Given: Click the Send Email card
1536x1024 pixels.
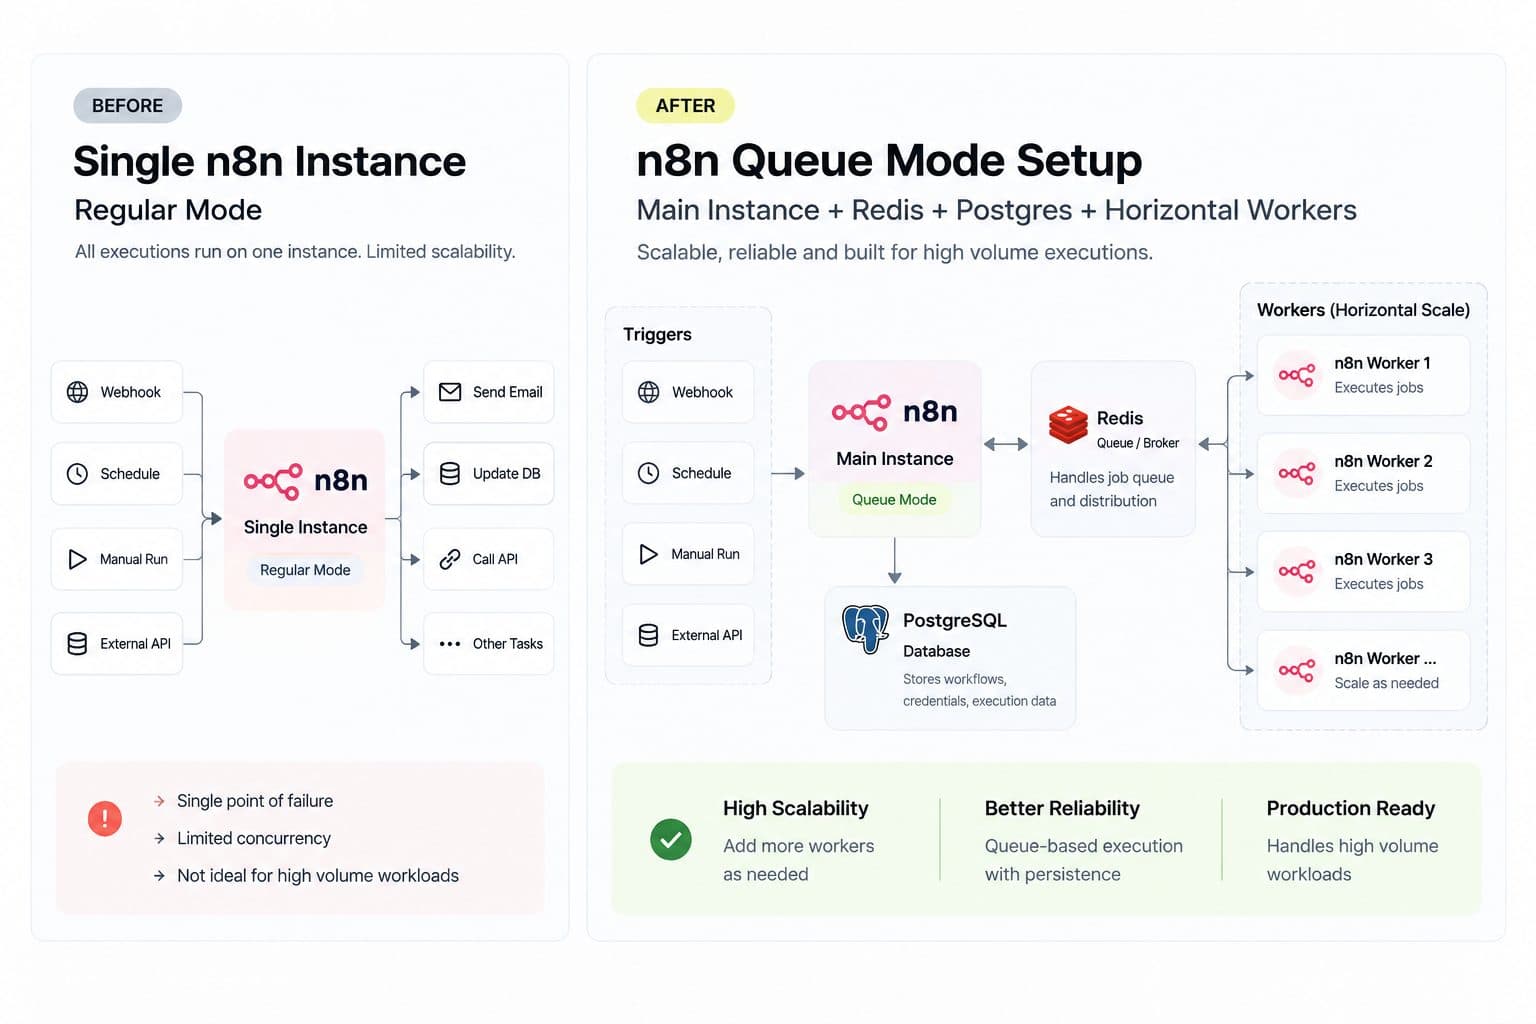Looking at the screenshot, I should (x=489, y=392).
